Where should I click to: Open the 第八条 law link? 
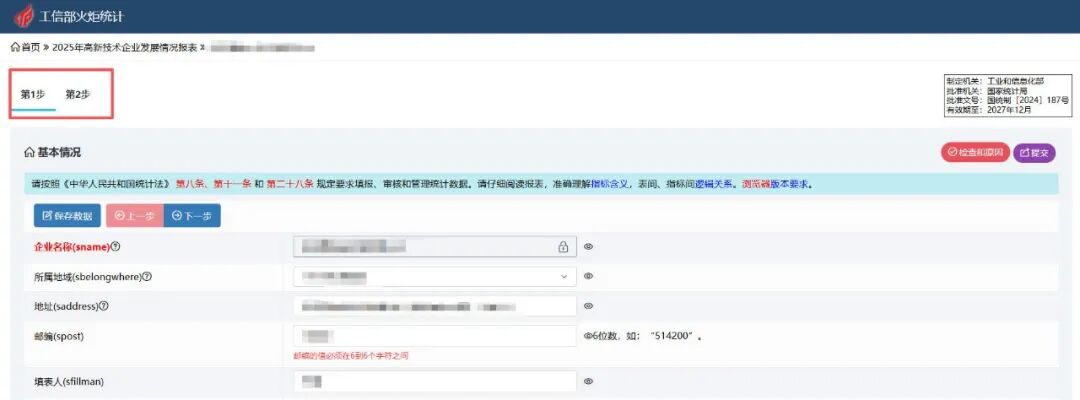[190, 185]
